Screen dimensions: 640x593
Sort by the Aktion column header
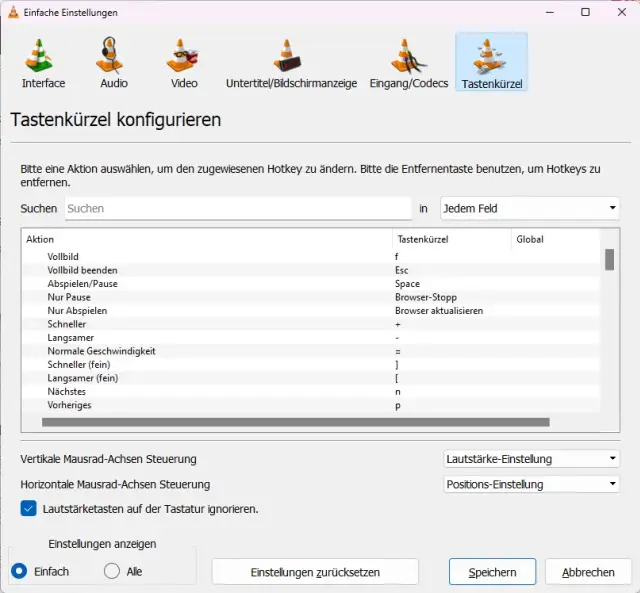(x=206, y=239)
